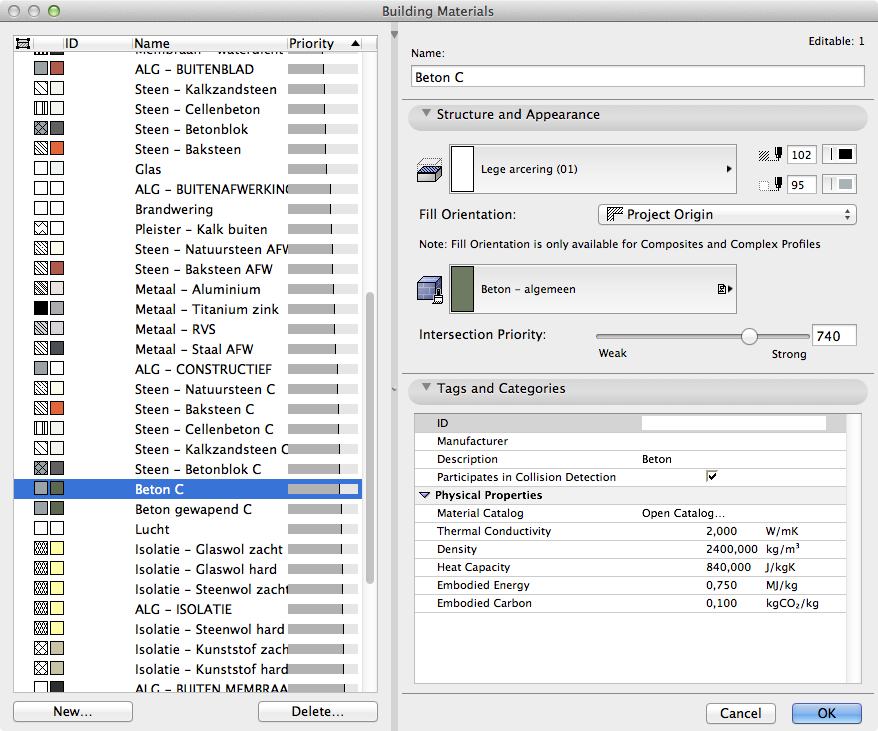878x731 pixels.
Task: Click the Heat Capacity value "840,000"
Action: pos(728,567)
